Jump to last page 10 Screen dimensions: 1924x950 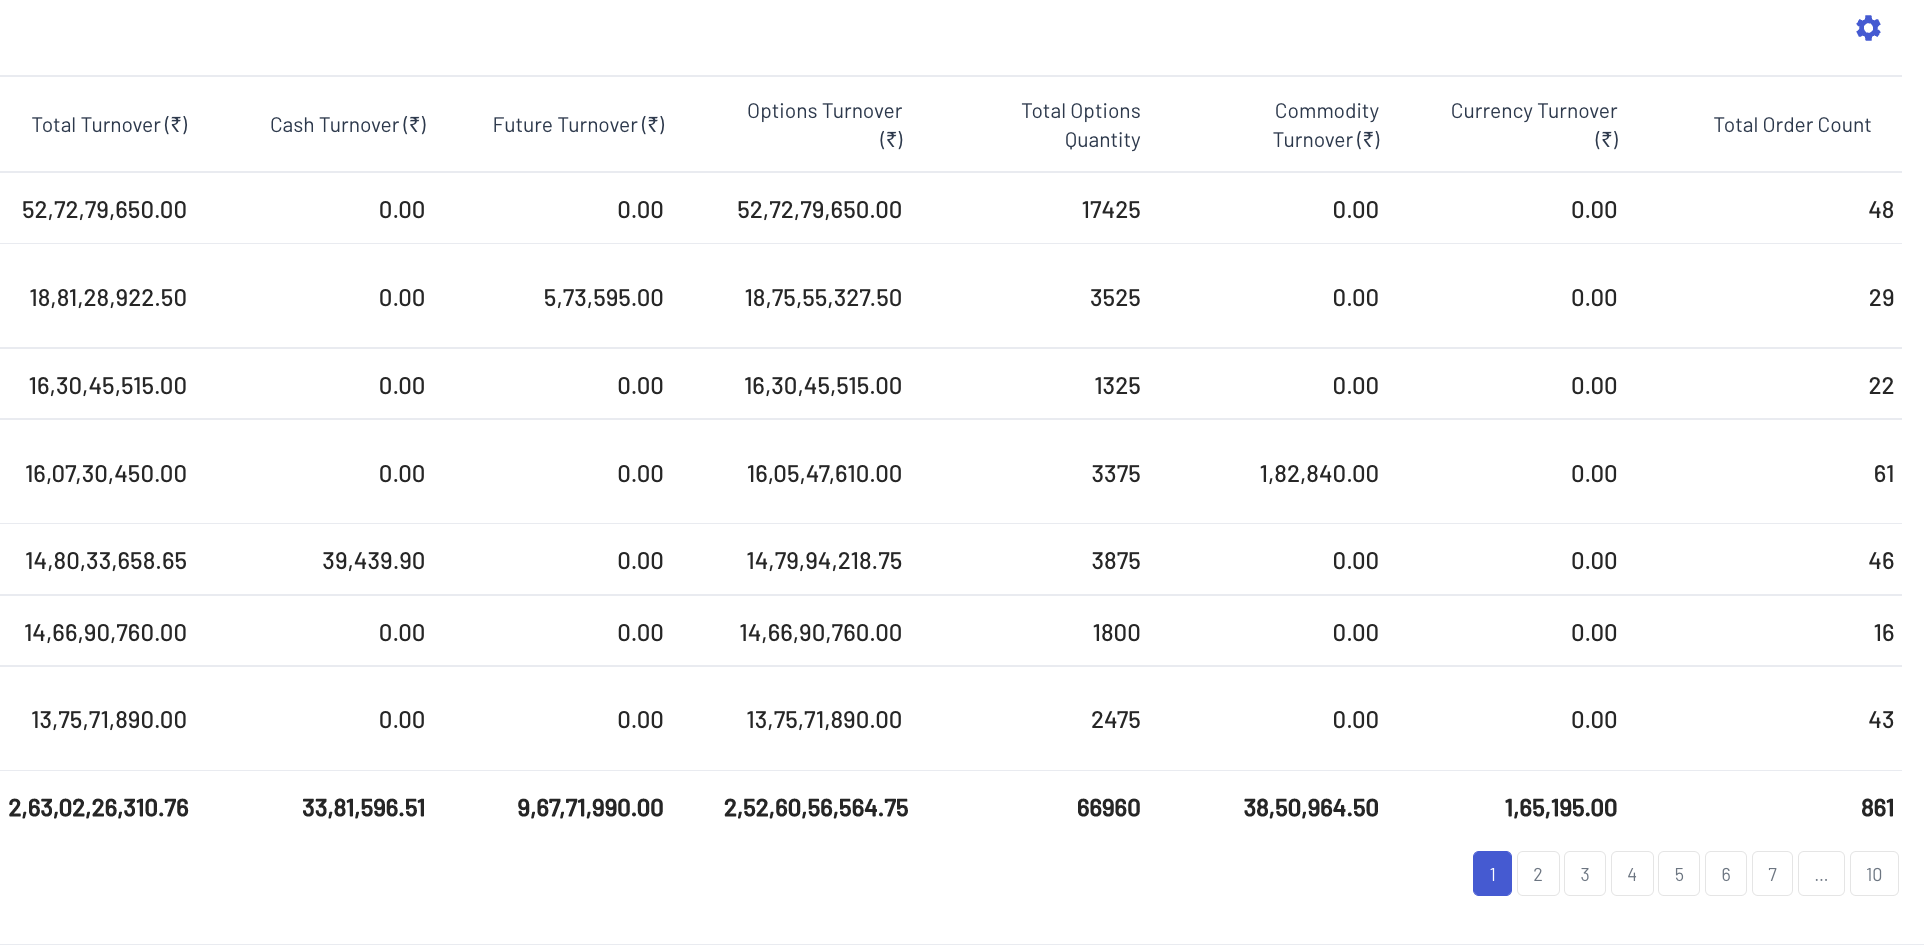coord(1873,874)
